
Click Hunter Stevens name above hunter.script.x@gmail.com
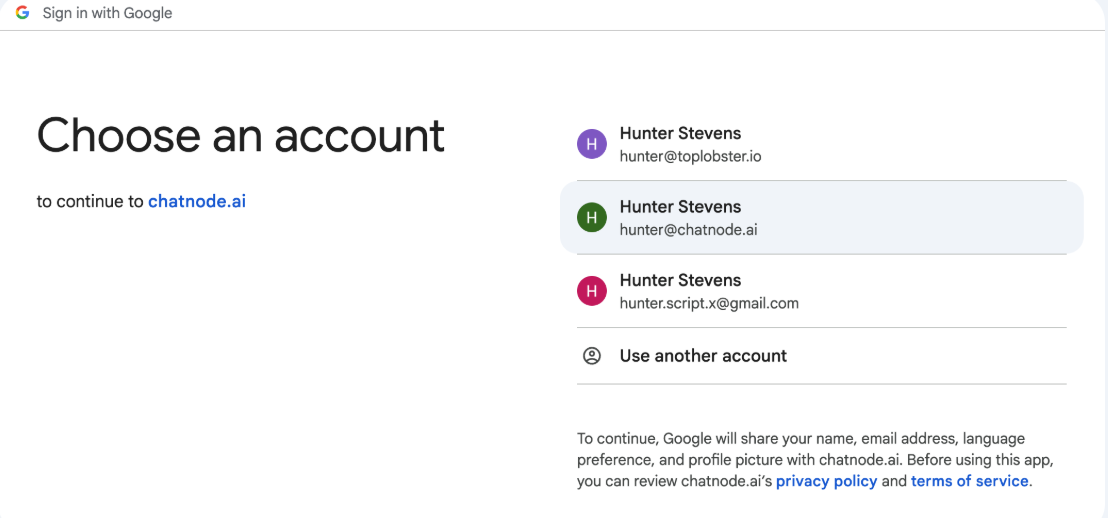pos(680,280)
